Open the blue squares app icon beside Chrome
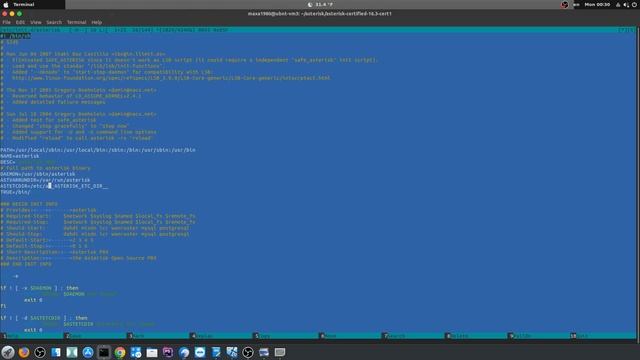The image size is (640, 360). pos(136,352)
